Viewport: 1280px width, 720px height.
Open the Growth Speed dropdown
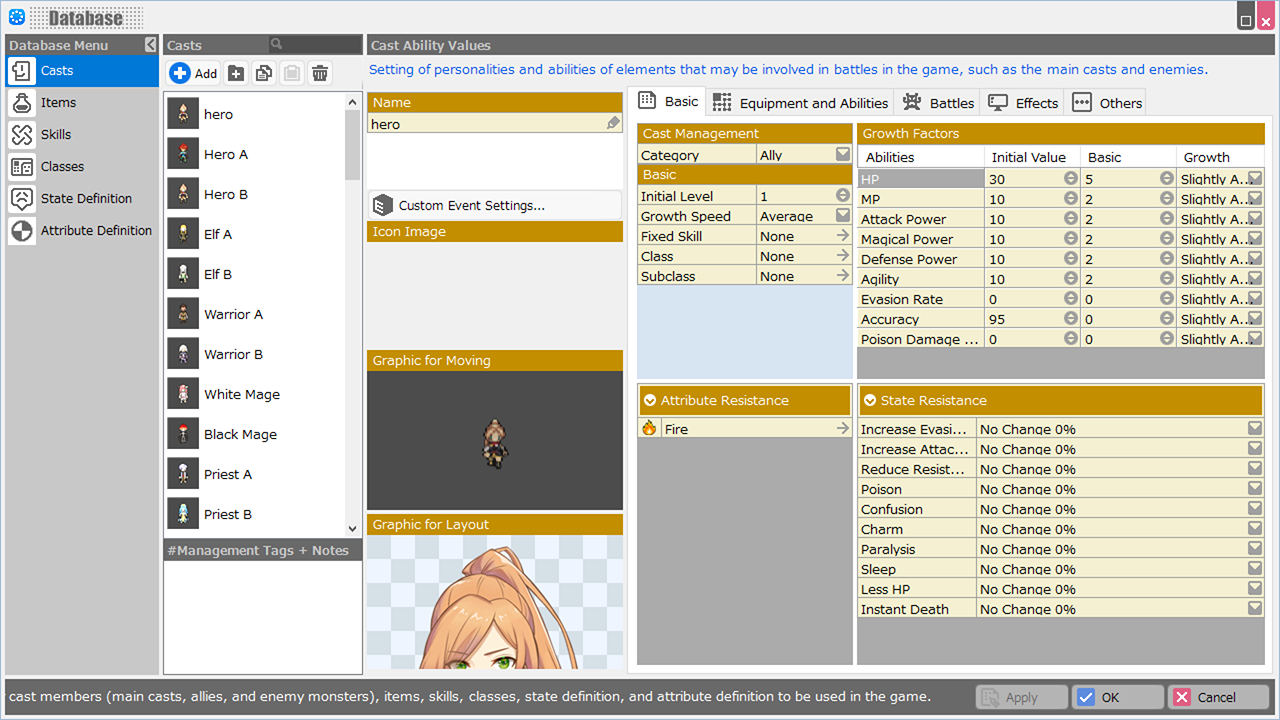[x=842, y=215]
